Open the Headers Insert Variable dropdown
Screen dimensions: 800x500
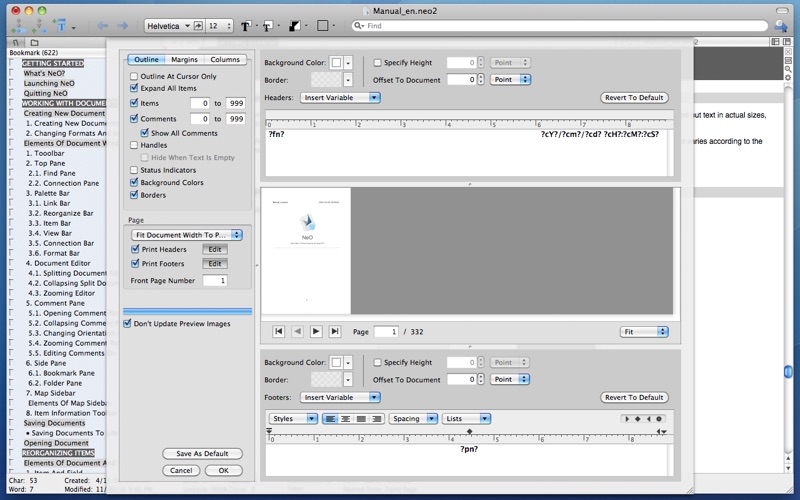[x=340, y=97]
